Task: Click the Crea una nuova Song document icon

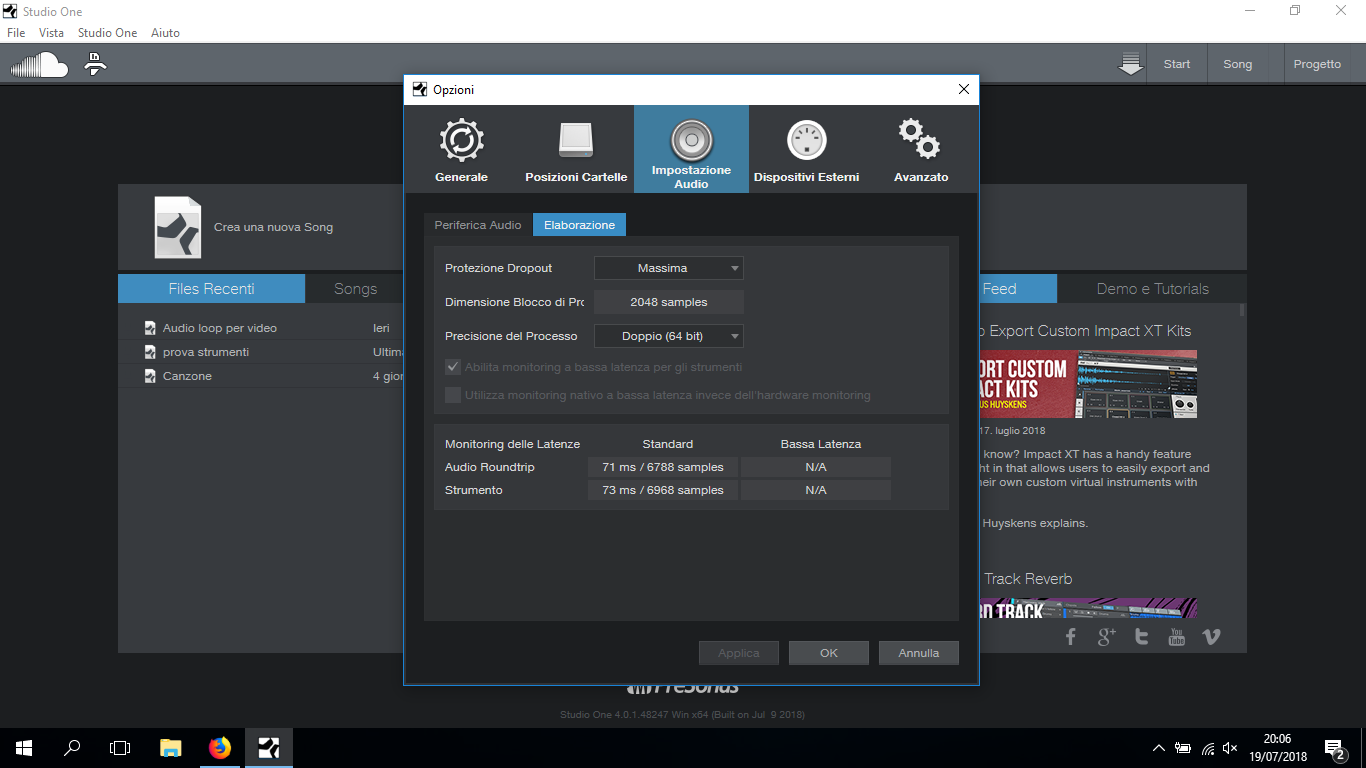Action: 177,227
